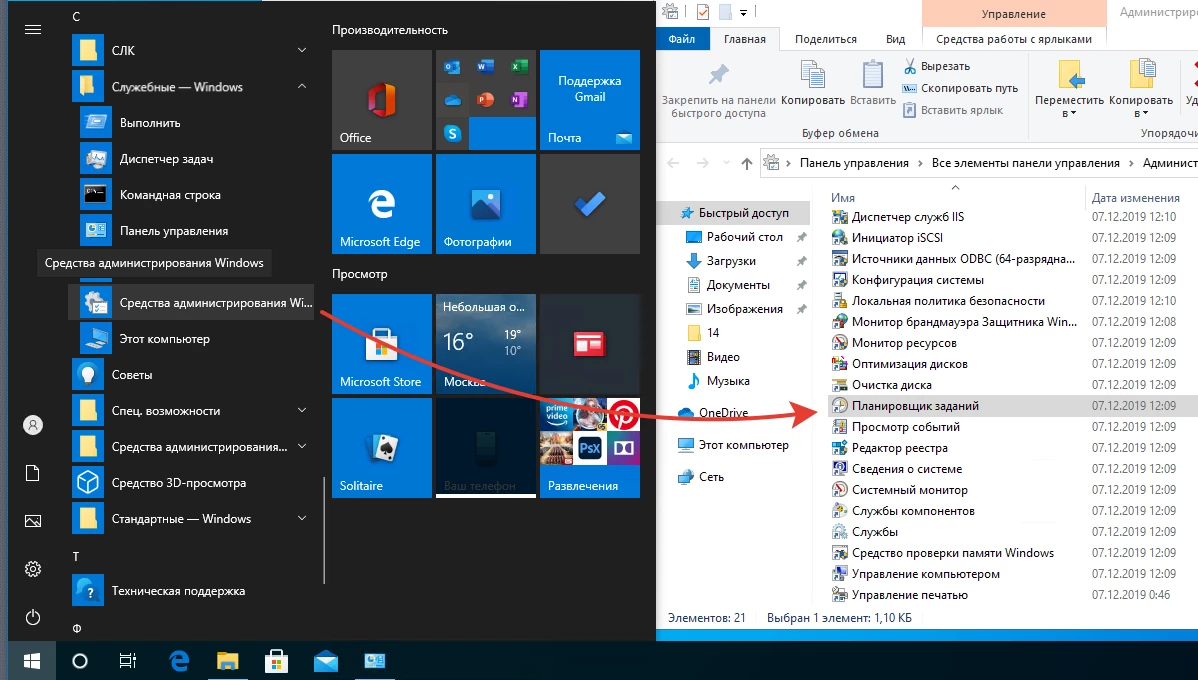Screen dimensions: 1198x680
Task: Open Диспетчер задач in Start list
Action: (x=166, y=159)
